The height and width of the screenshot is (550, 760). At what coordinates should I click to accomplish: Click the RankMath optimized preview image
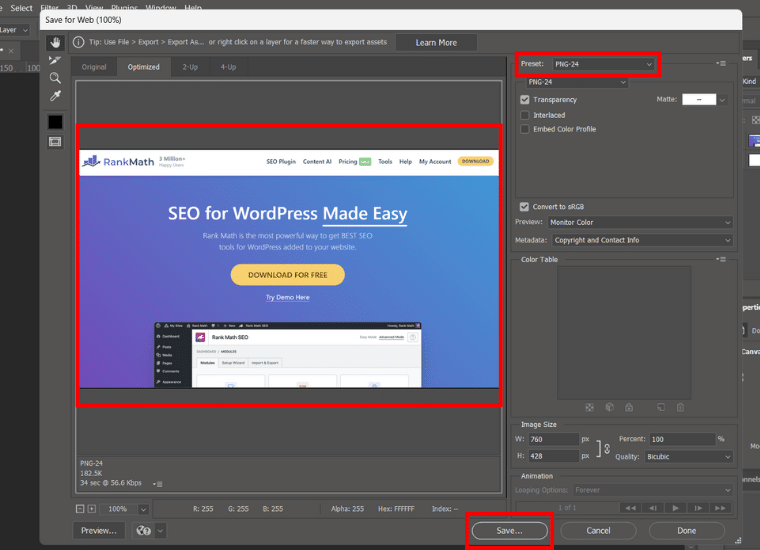point(289,269)
